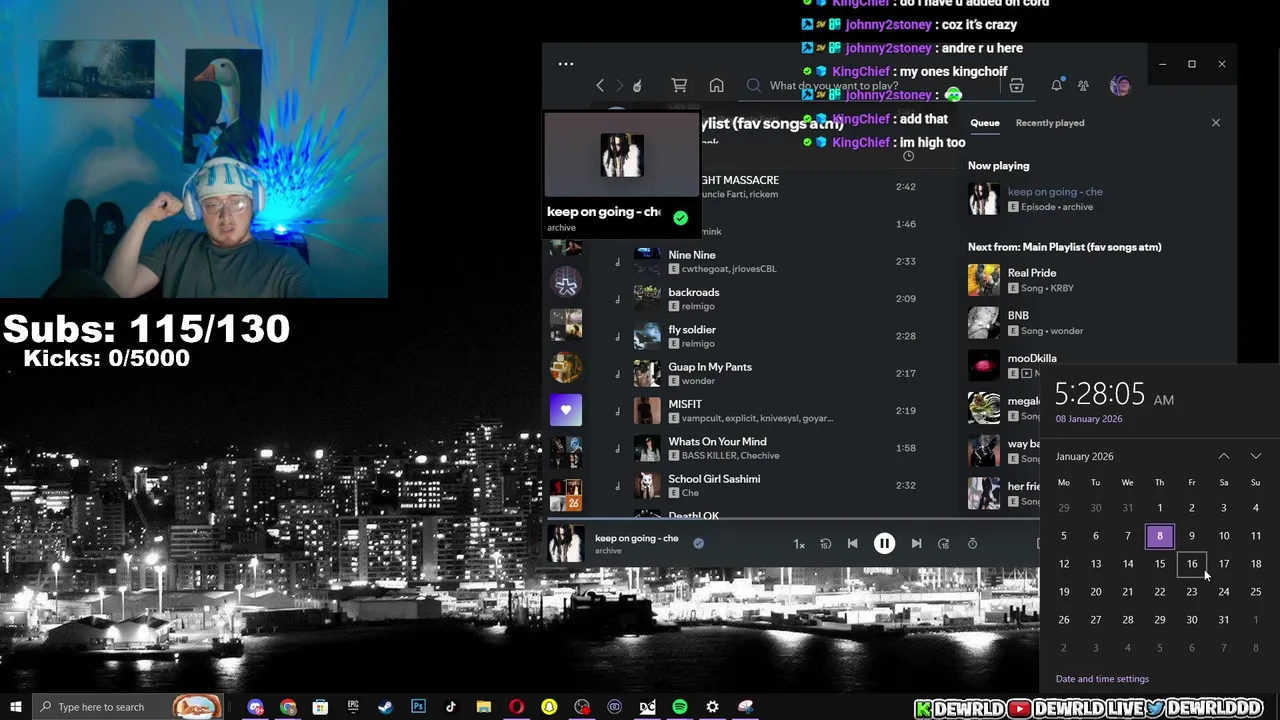Open Steam from the taskbar
This screenshot has width=1280, height=720.
385,707
